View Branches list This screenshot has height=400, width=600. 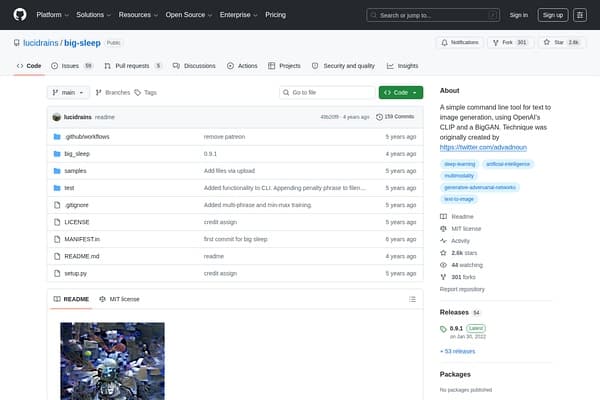[113, 93]
